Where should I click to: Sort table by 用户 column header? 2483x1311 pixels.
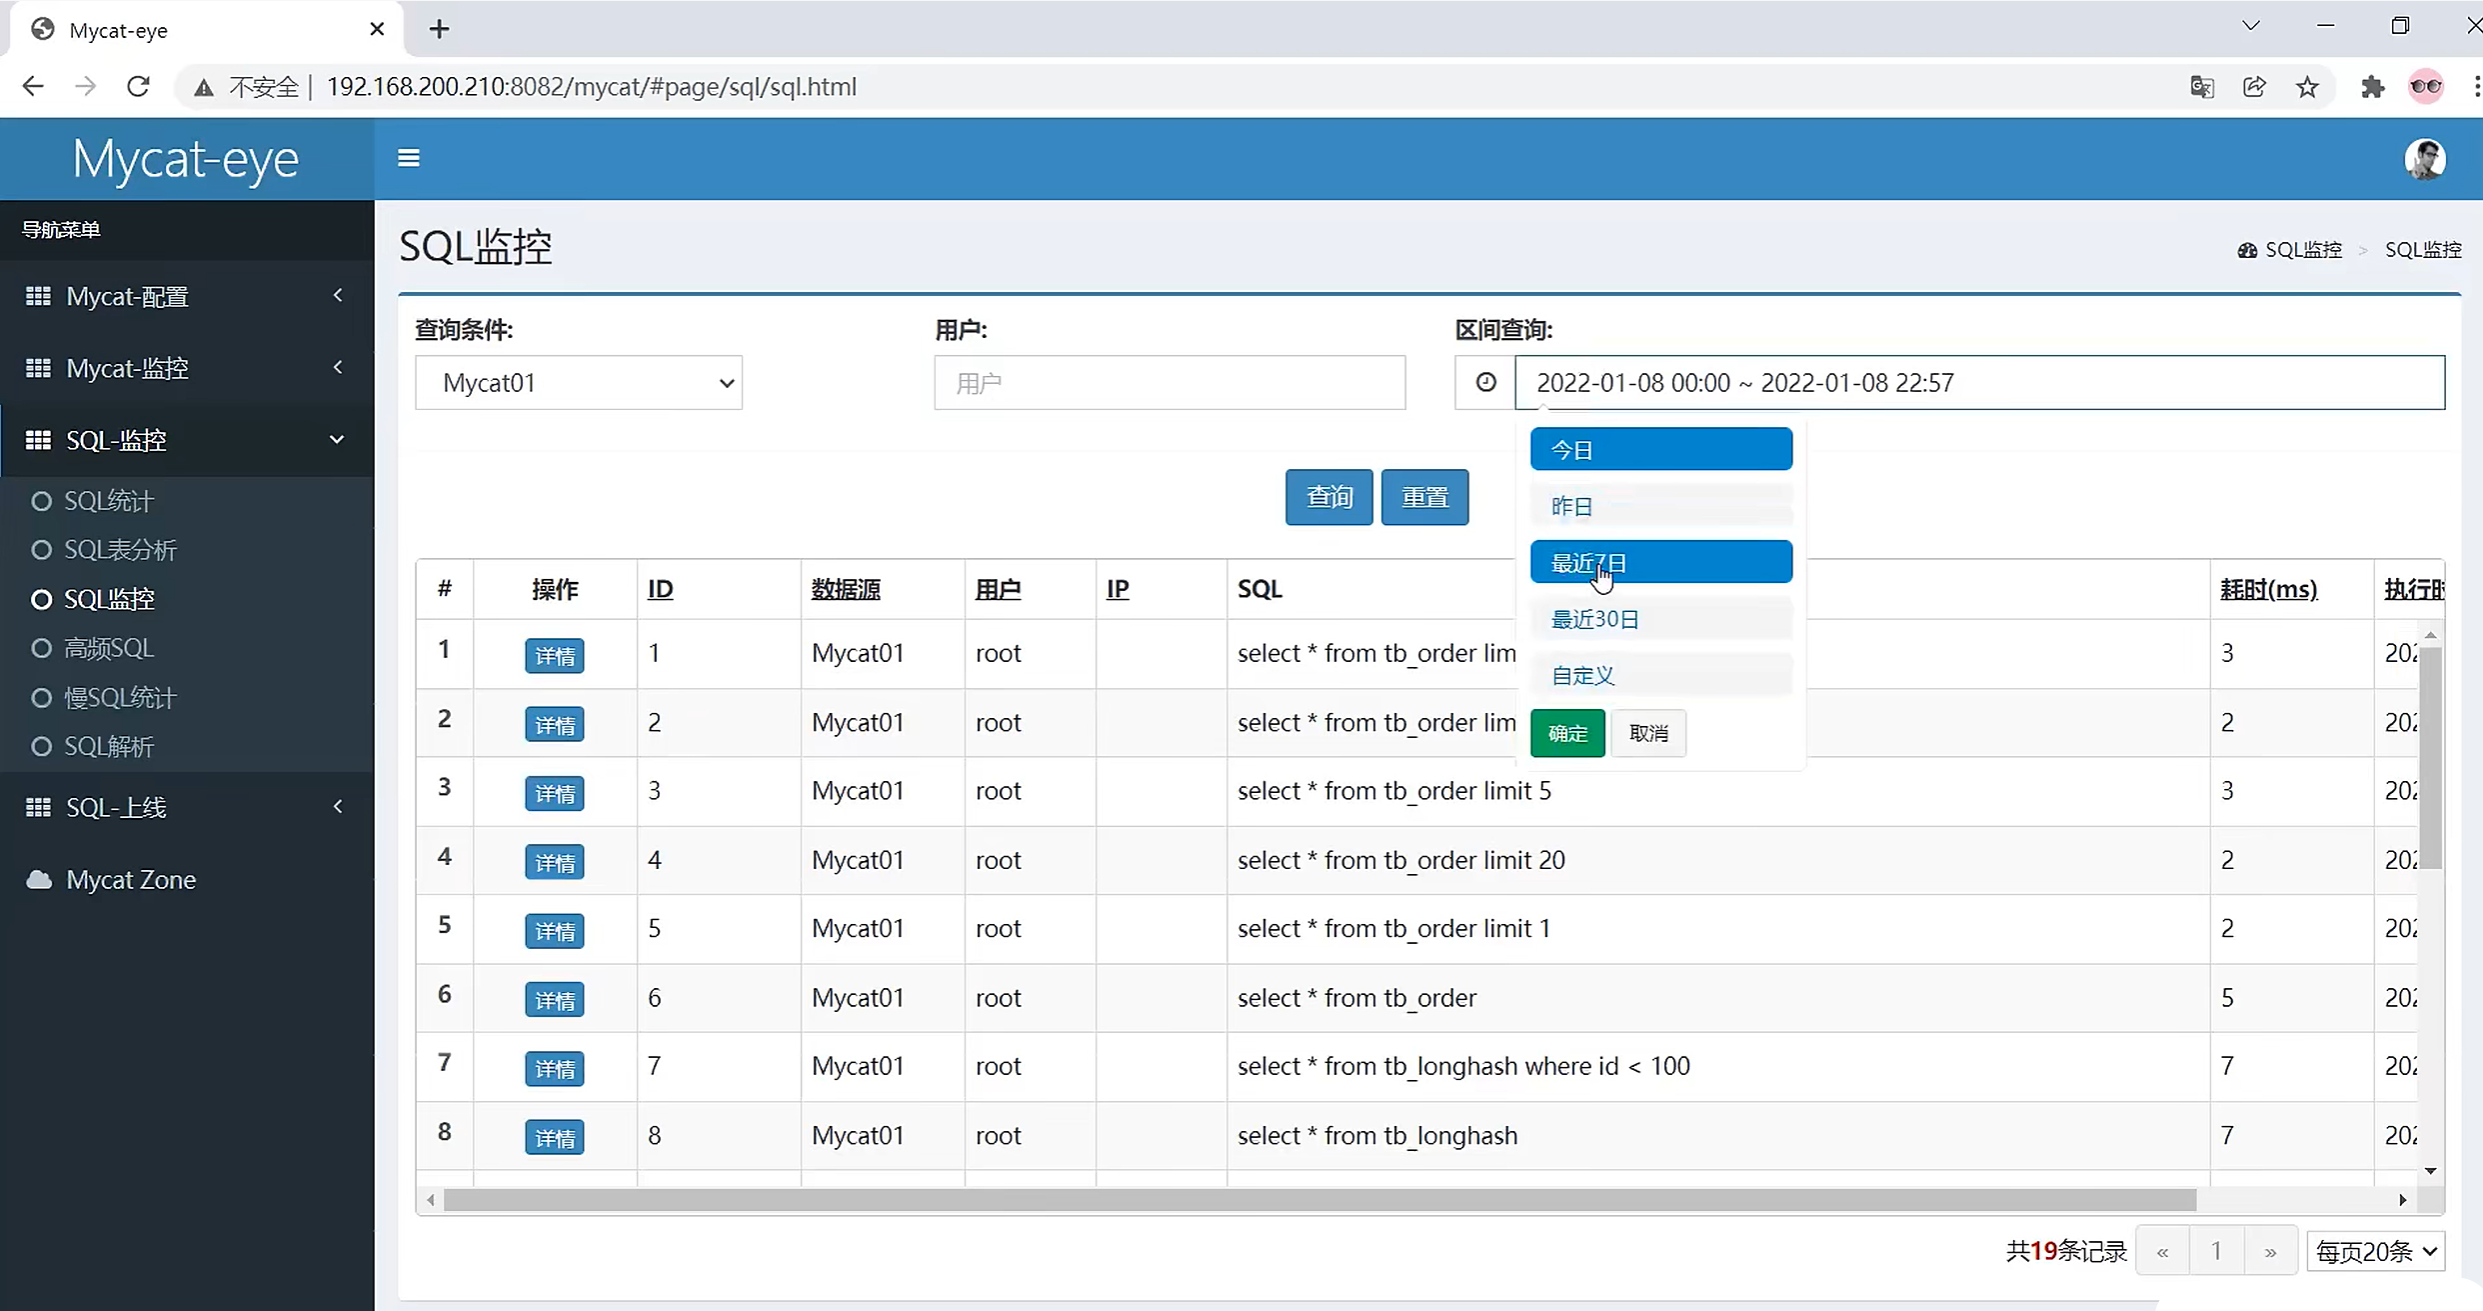[998, 589]
